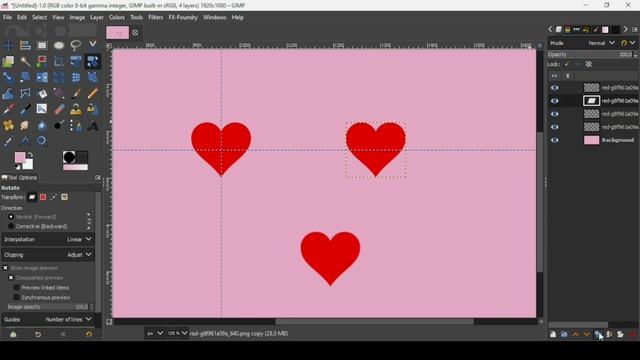This screenshot has width=640, height=360.
Task: Select the Eraser tool
Action: click(x=59, y=109)
